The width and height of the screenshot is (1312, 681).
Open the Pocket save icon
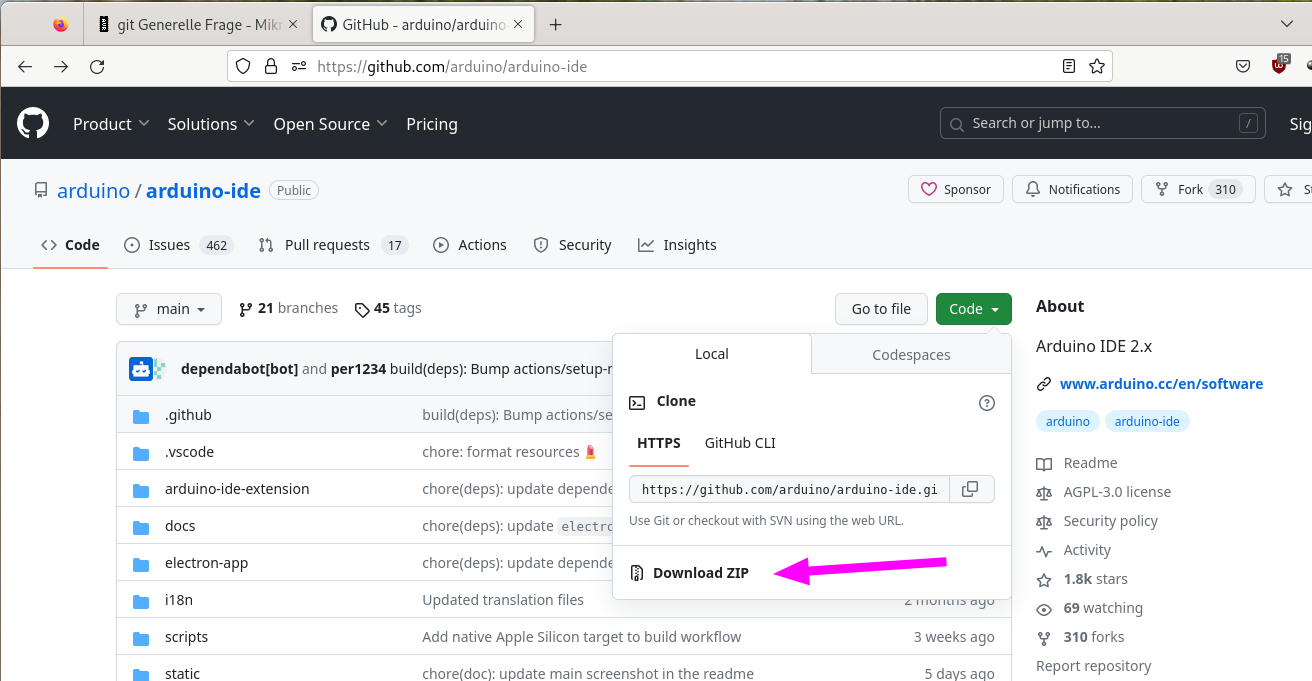(x=1243, y=67)
